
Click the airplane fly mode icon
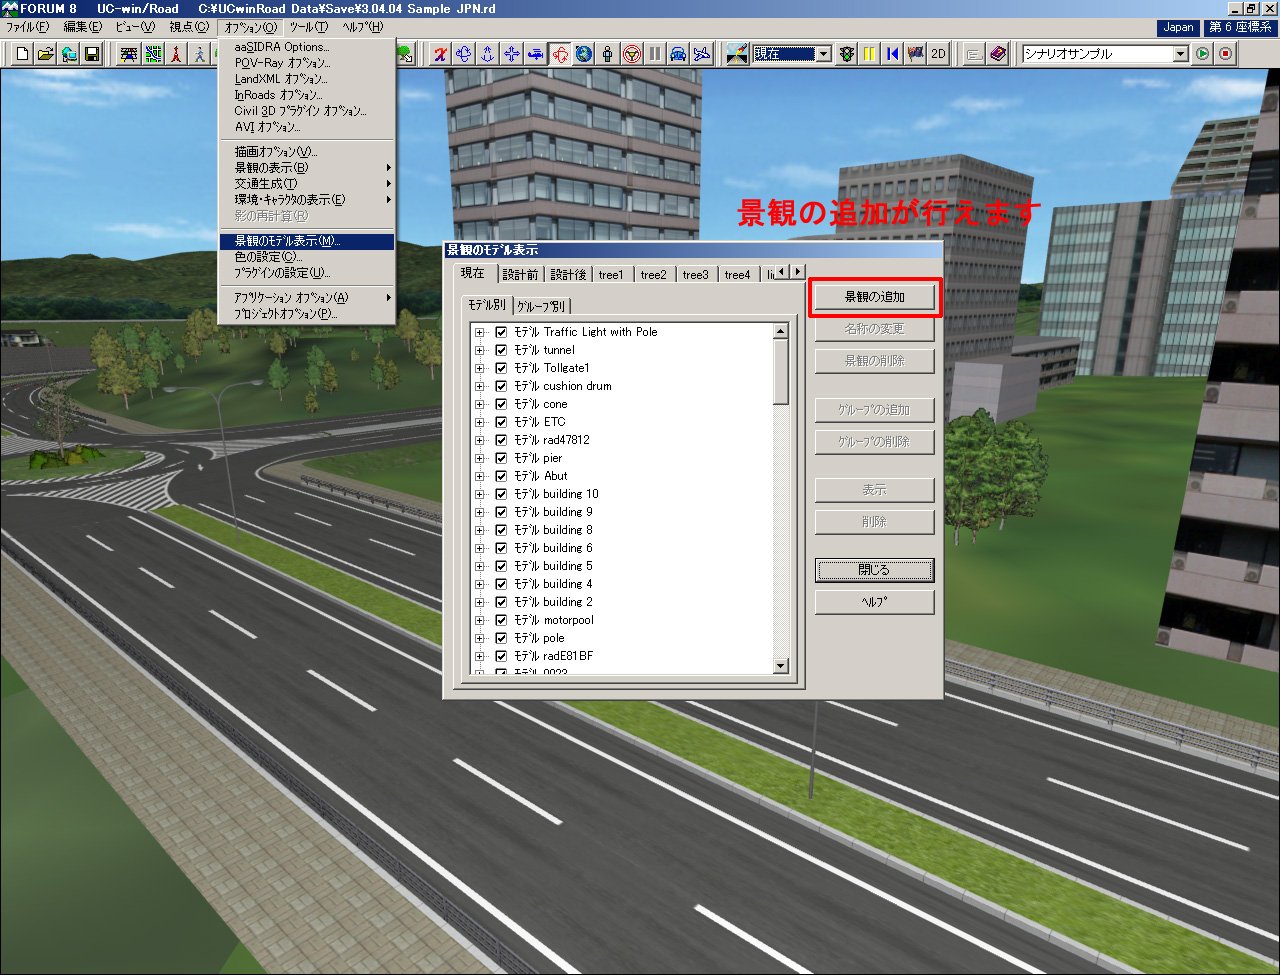click(702, 54)
